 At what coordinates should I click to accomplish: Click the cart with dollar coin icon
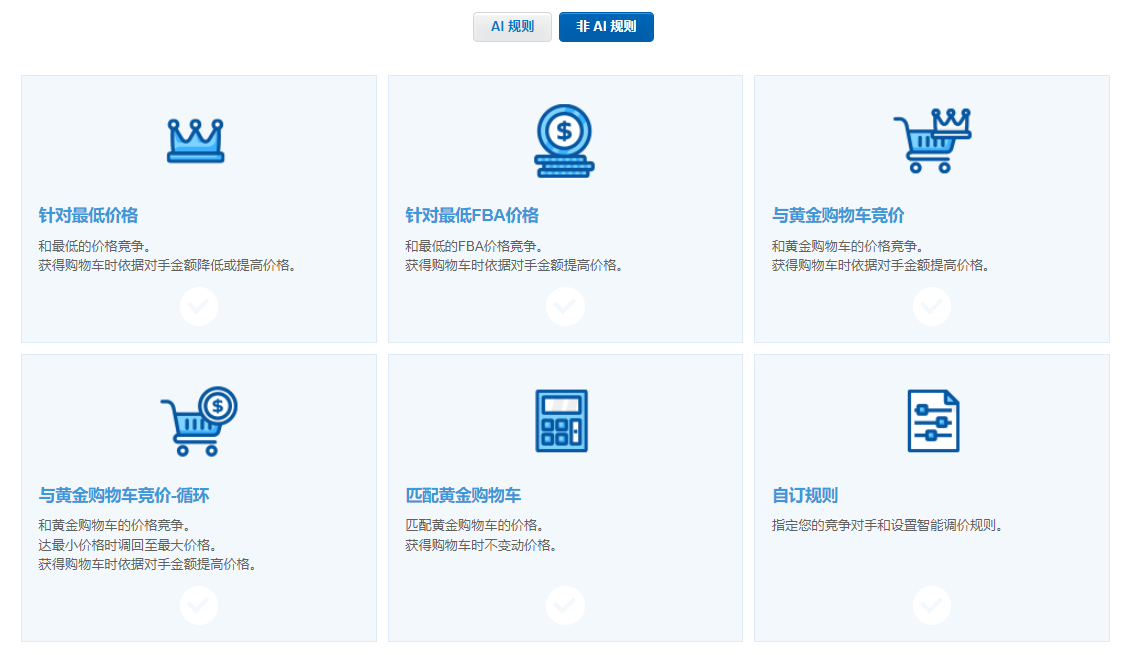coord(198,421)
